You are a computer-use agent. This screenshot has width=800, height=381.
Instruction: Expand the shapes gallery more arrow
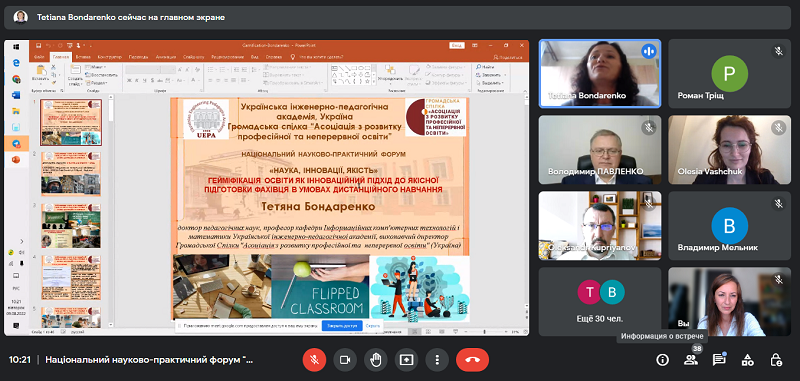374,82
